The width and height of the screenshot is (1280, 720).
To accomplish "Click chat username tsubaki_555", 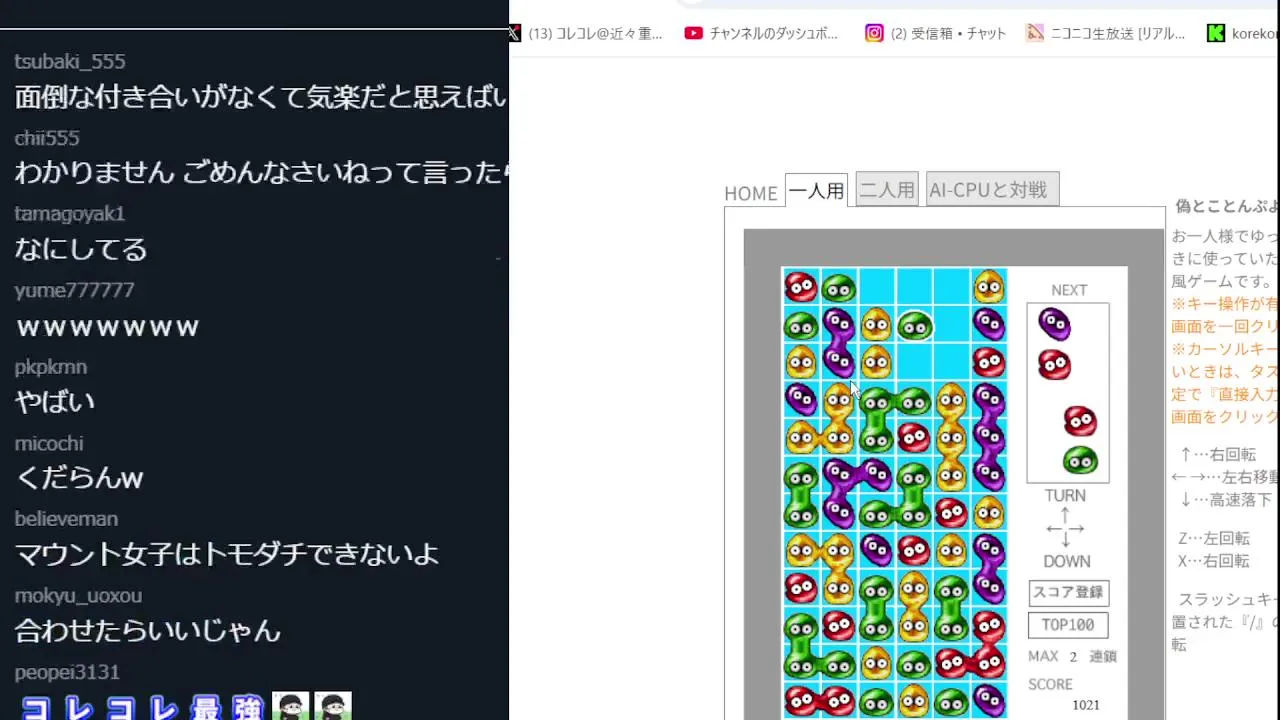I will (70, 62).
